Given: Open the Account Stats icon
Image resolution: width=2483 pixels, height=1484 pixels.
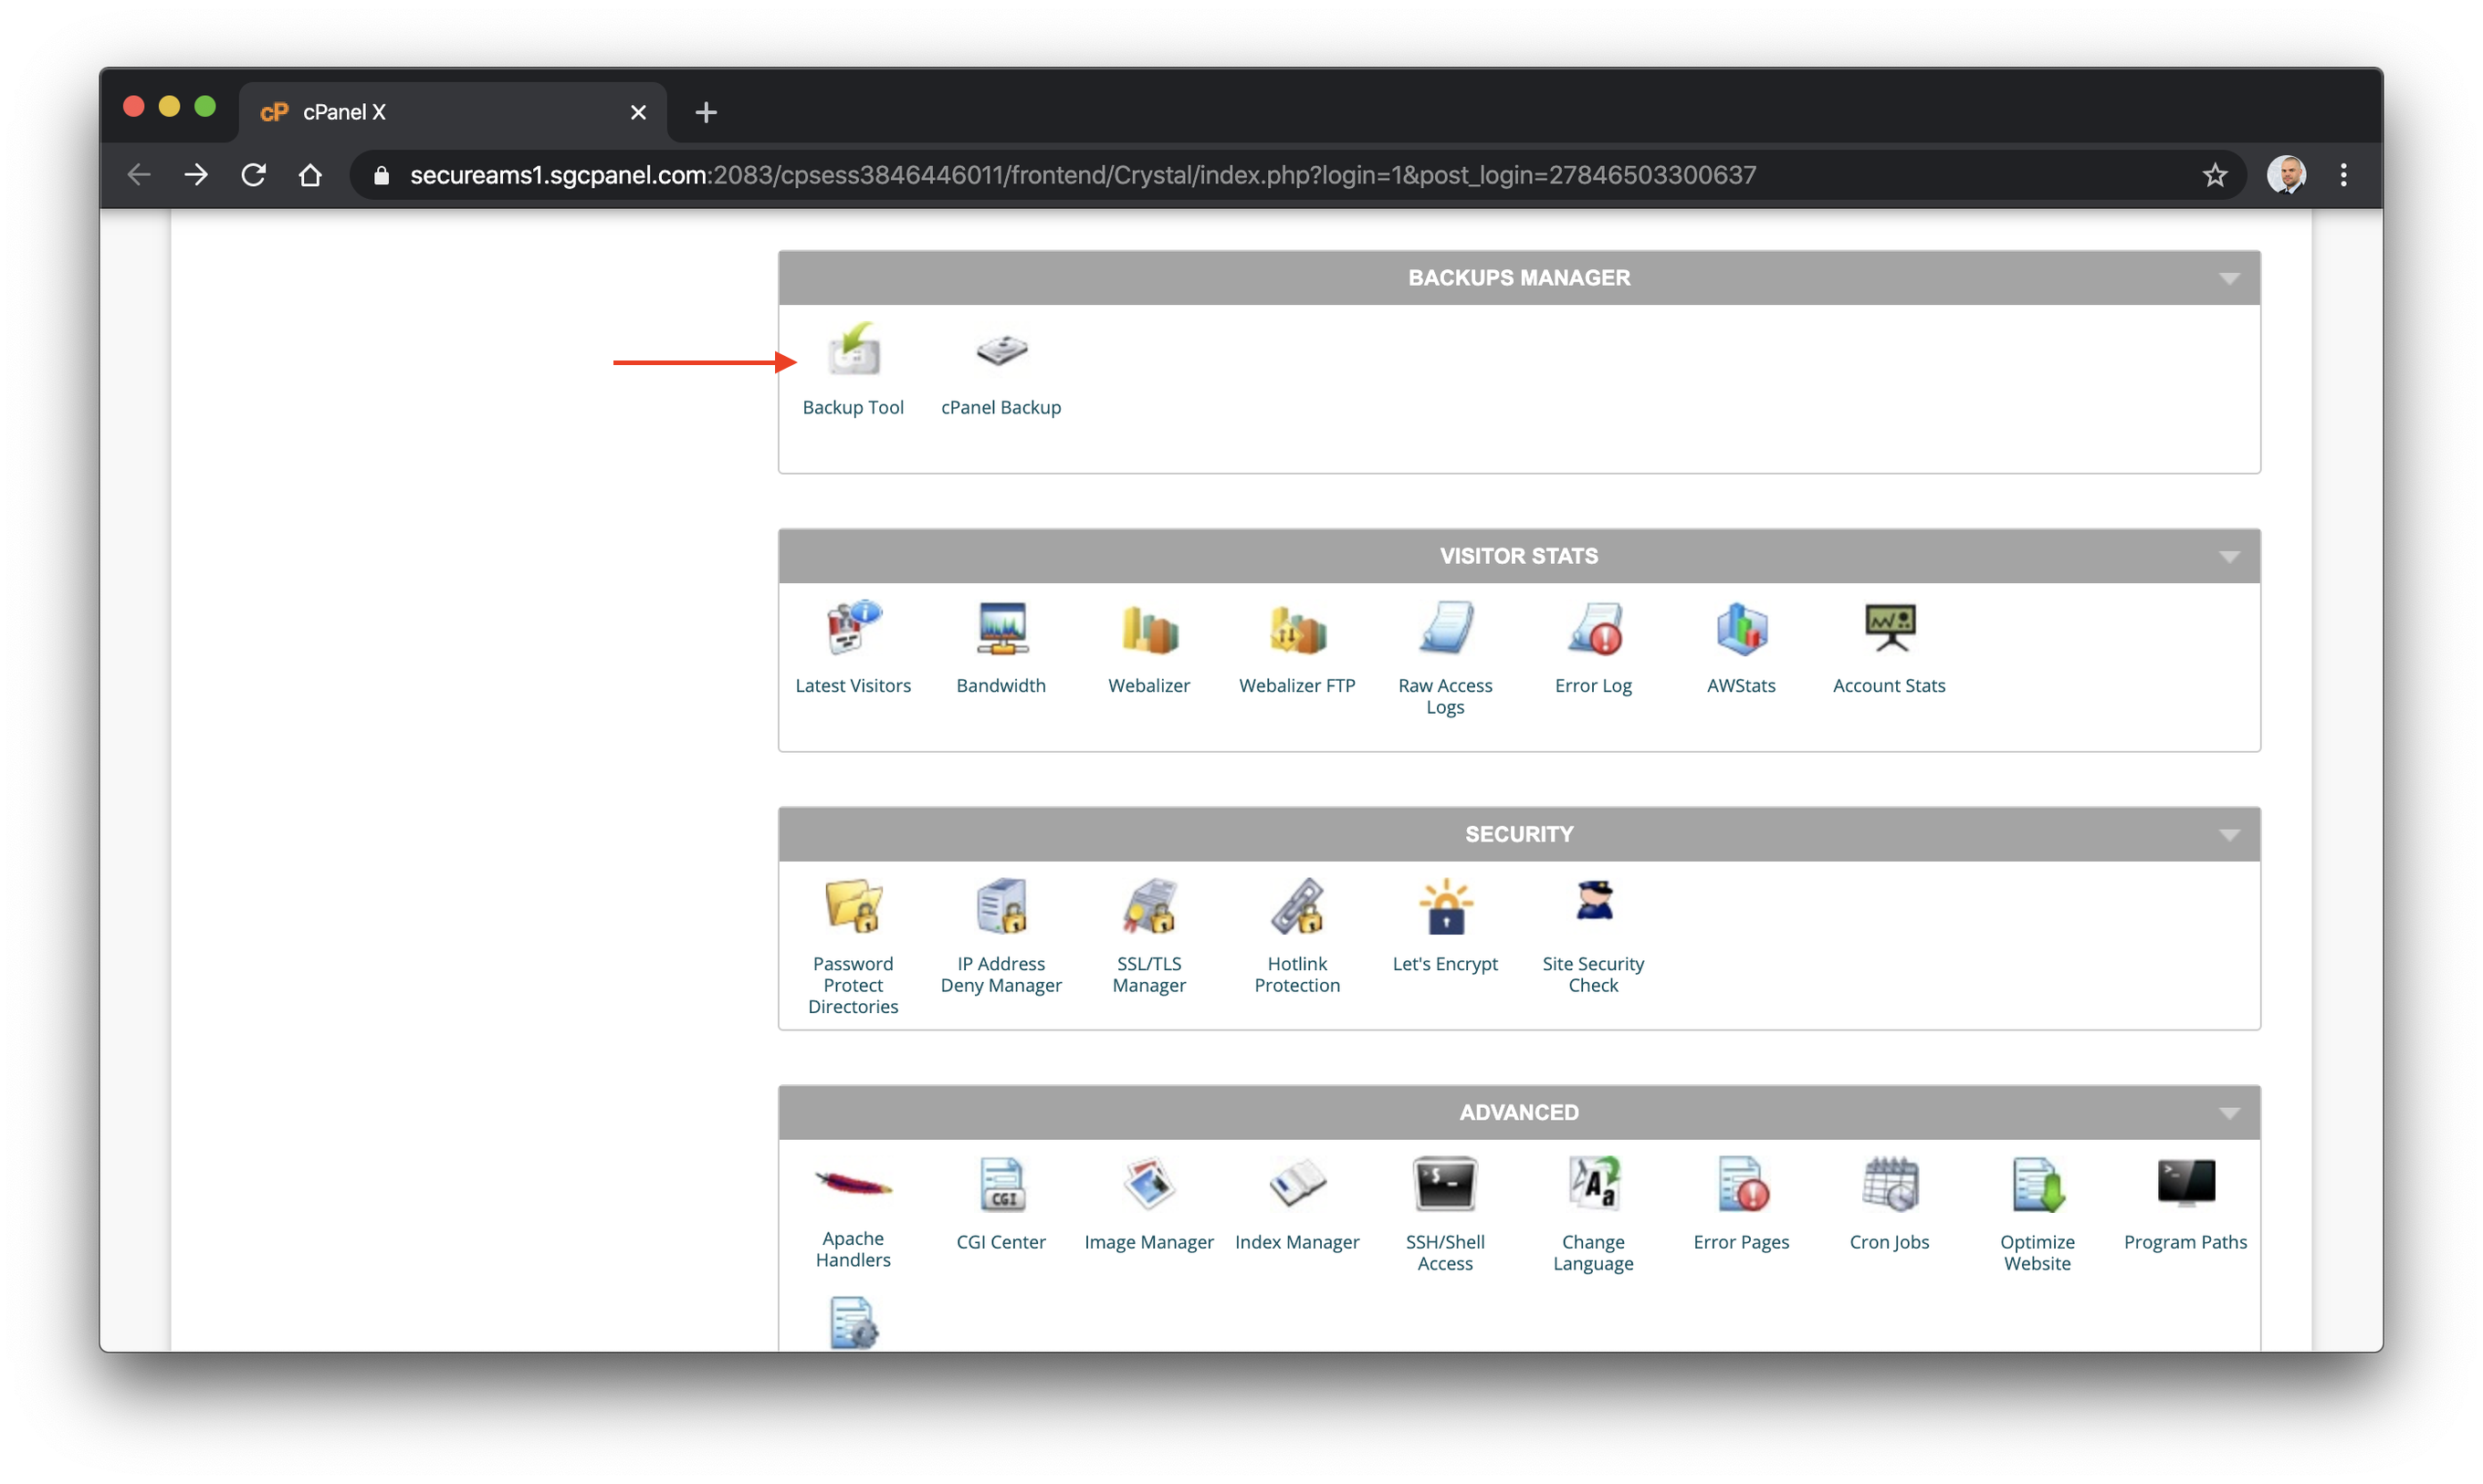Looking at the screenshot, I should (x=1889, y=628).
